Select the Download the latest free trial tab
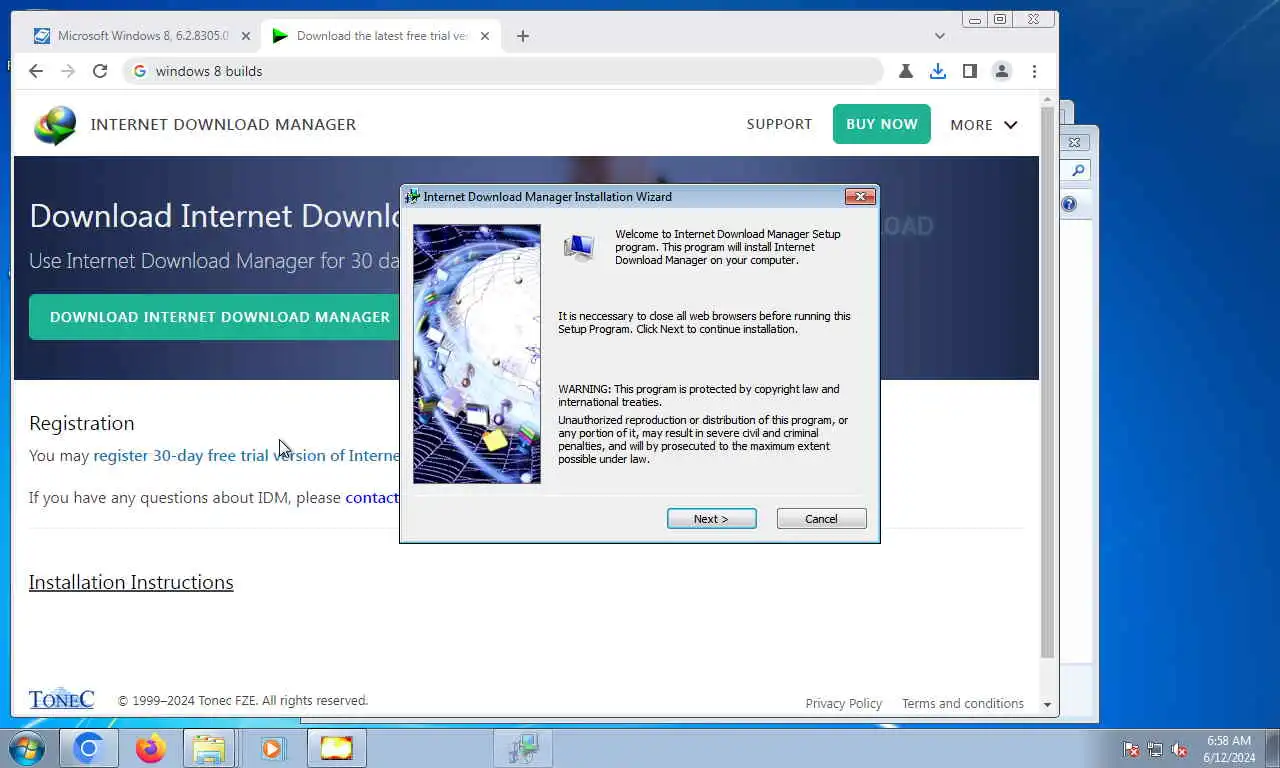The width and height of the screenshot is (1280, 768). click(x=381, y=36)
